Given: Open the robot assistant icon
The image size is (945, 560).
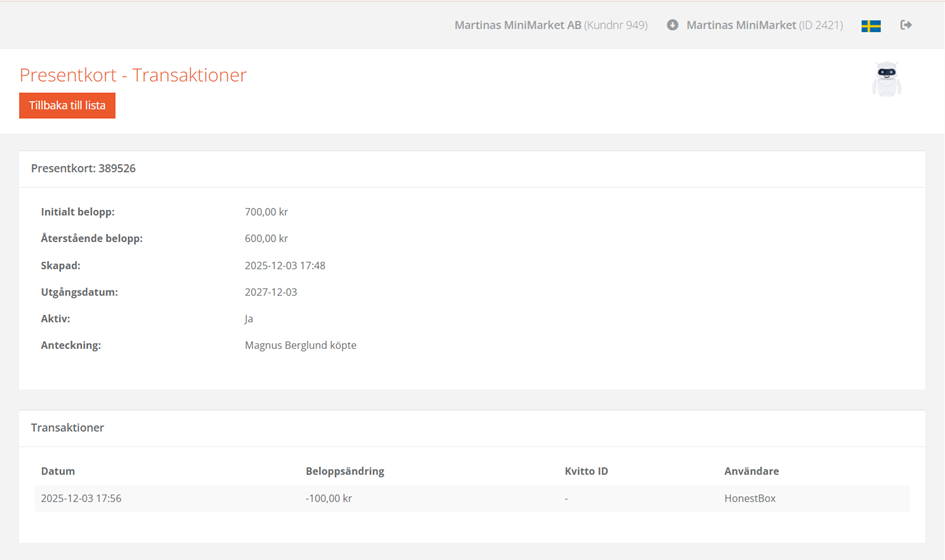Looking at the screenshot, I should [886, 80].
